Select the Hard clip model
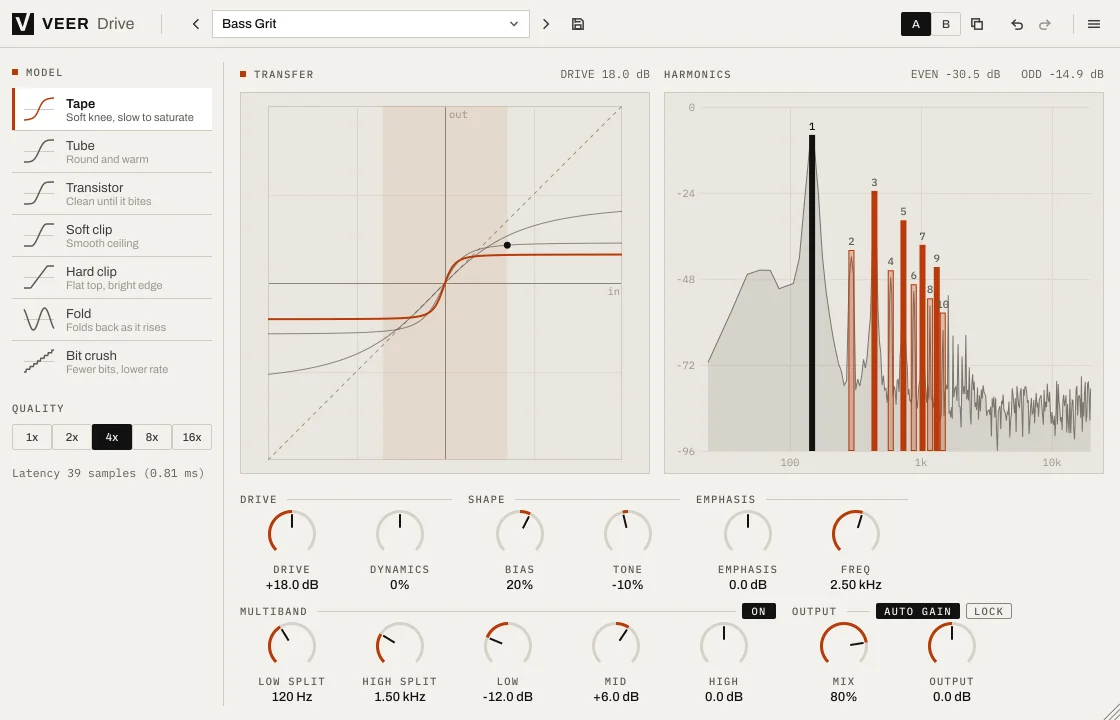 [x=112, y=278]
